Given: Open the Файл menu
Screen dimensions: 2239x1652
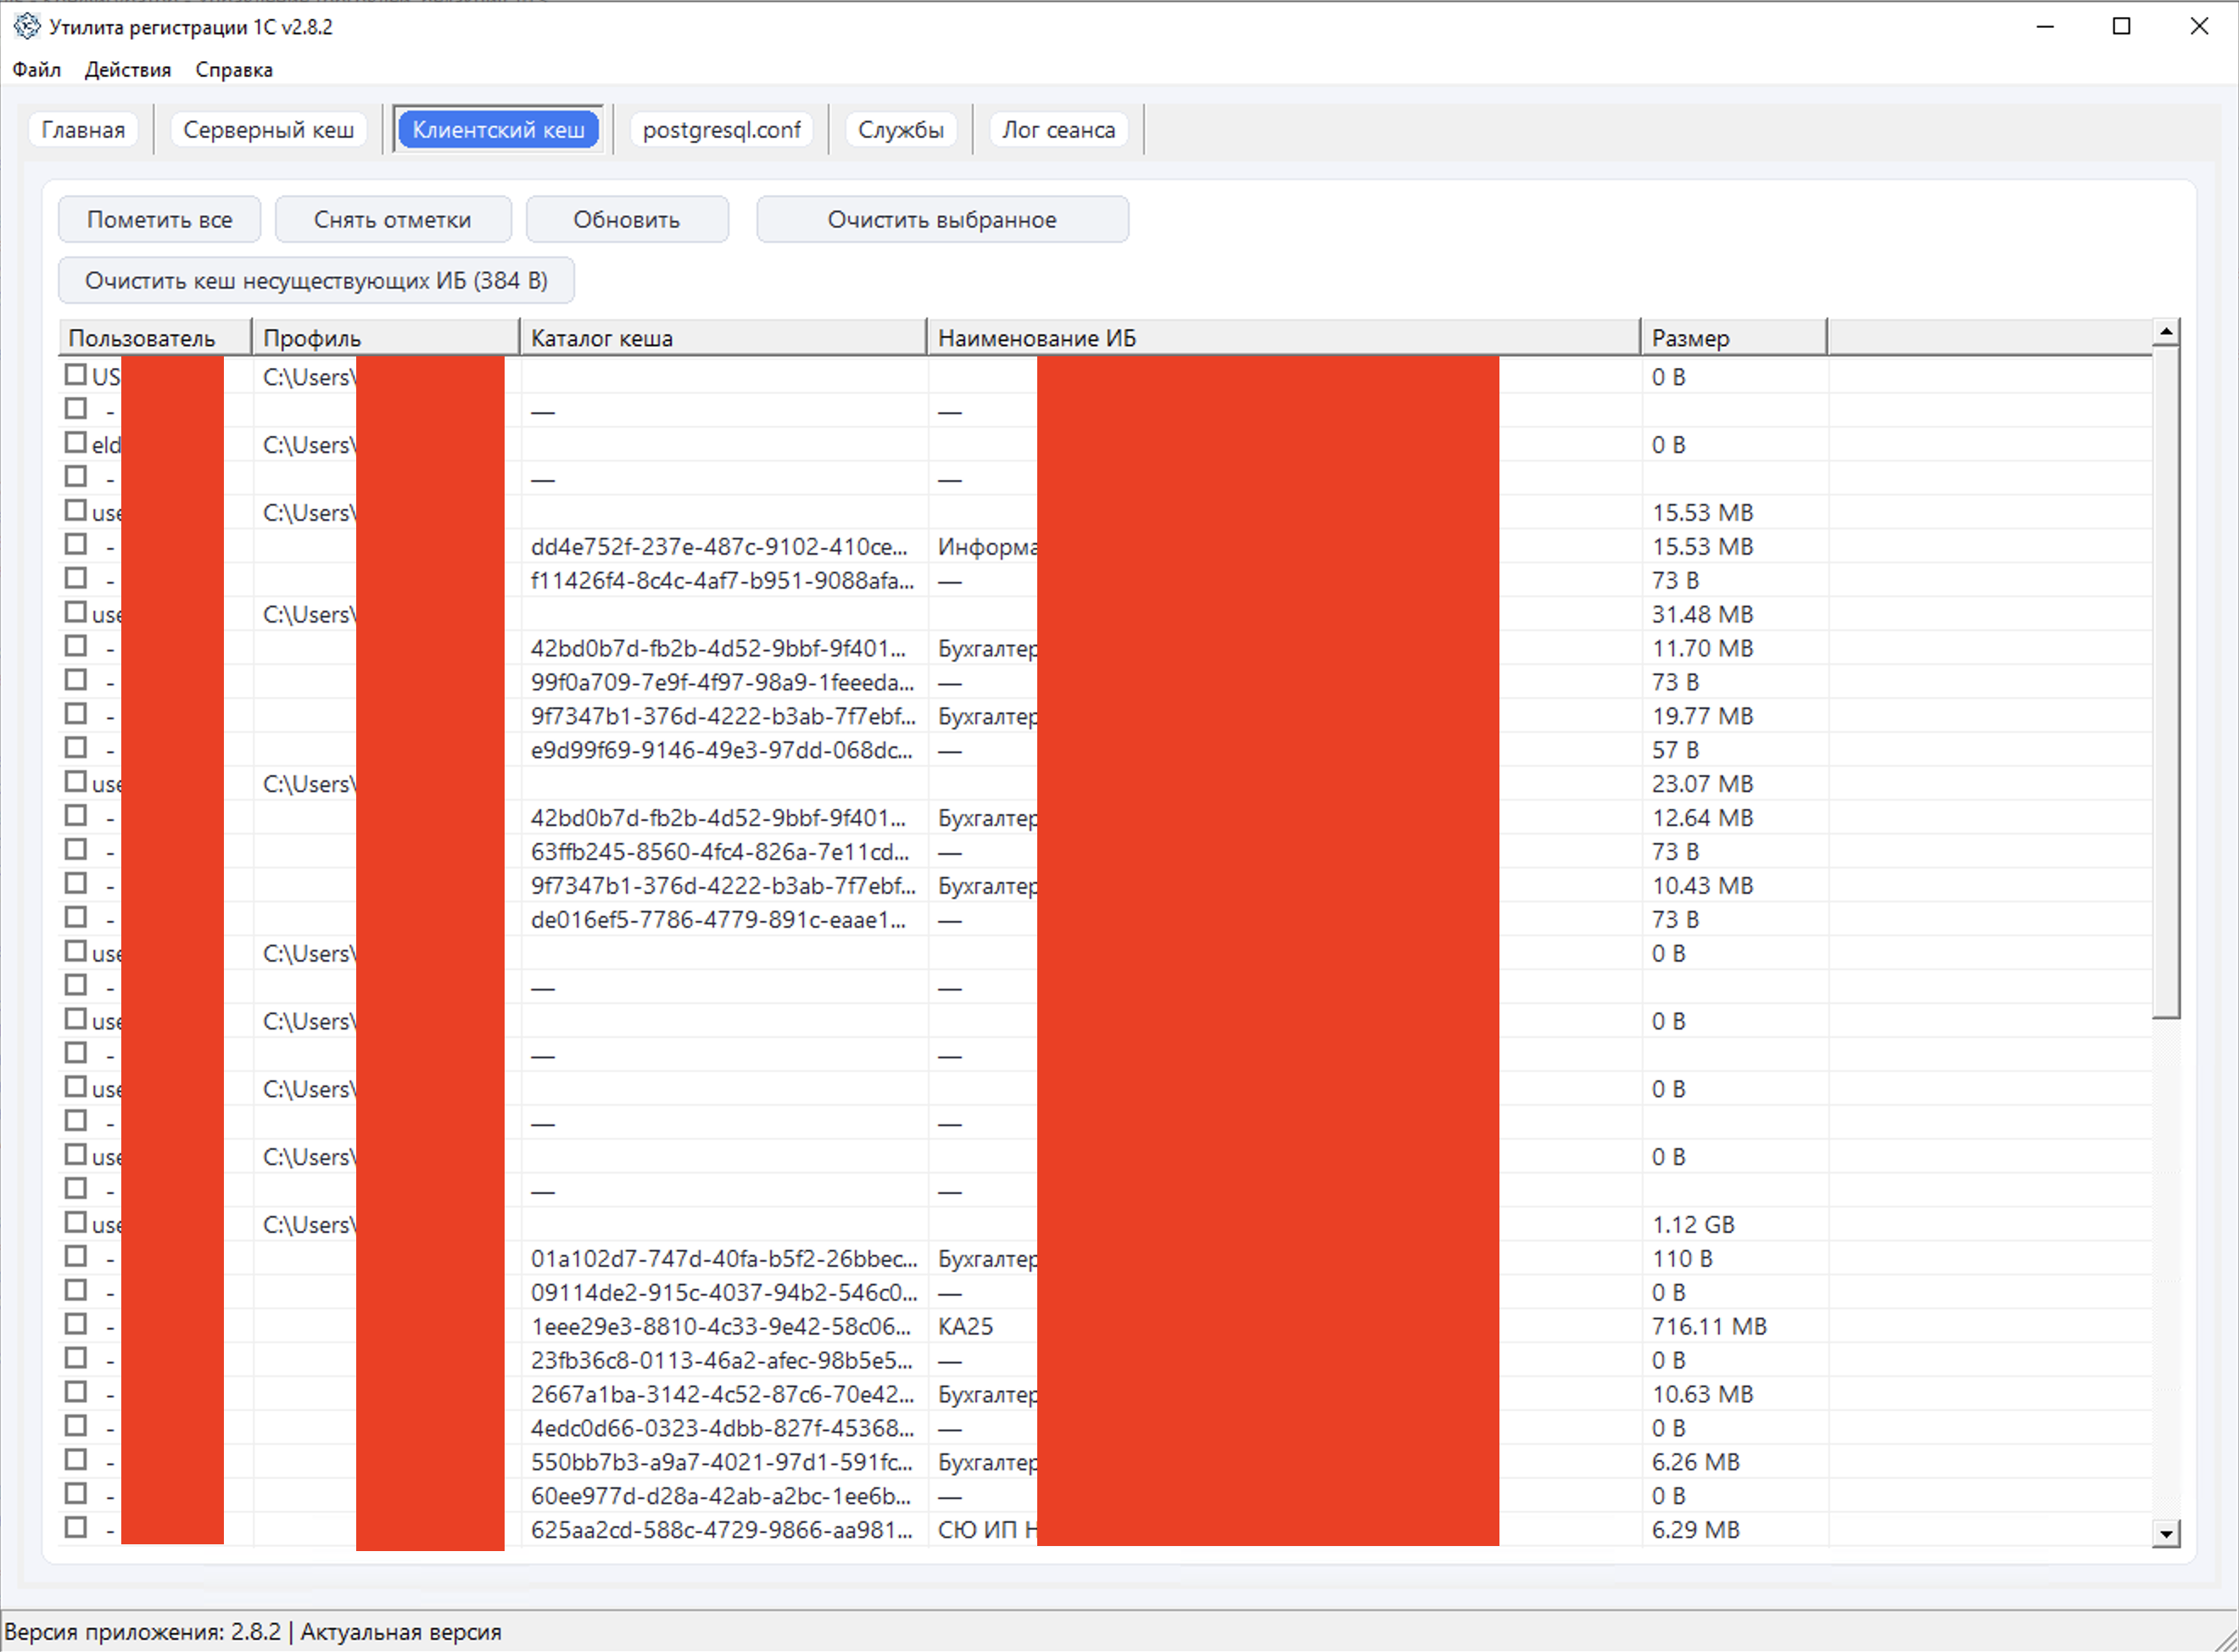Looking at the screenshot, I should [37, 70].
